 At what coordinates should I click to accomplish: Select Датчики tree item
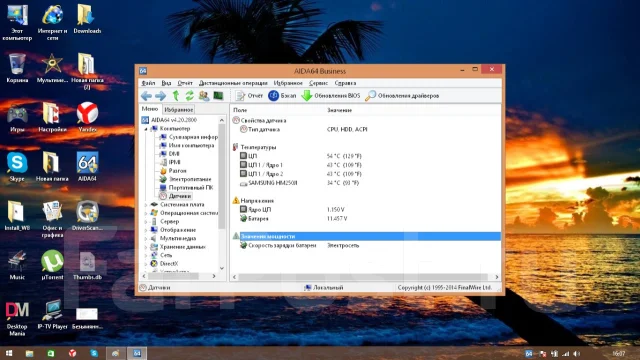pyautogui.click(x=176, y=196)
